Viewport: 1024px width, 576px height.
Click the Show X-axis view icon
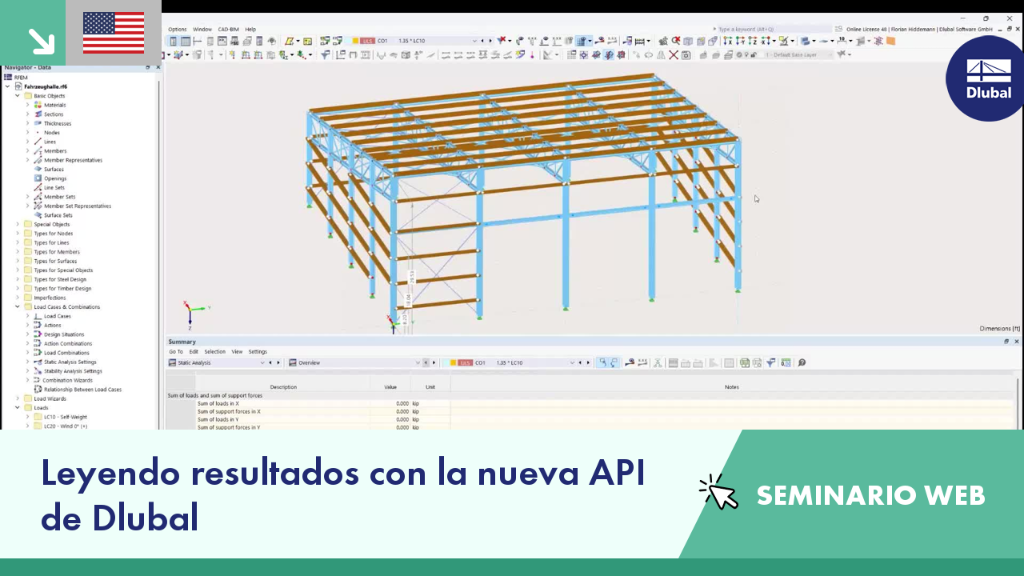728,41
